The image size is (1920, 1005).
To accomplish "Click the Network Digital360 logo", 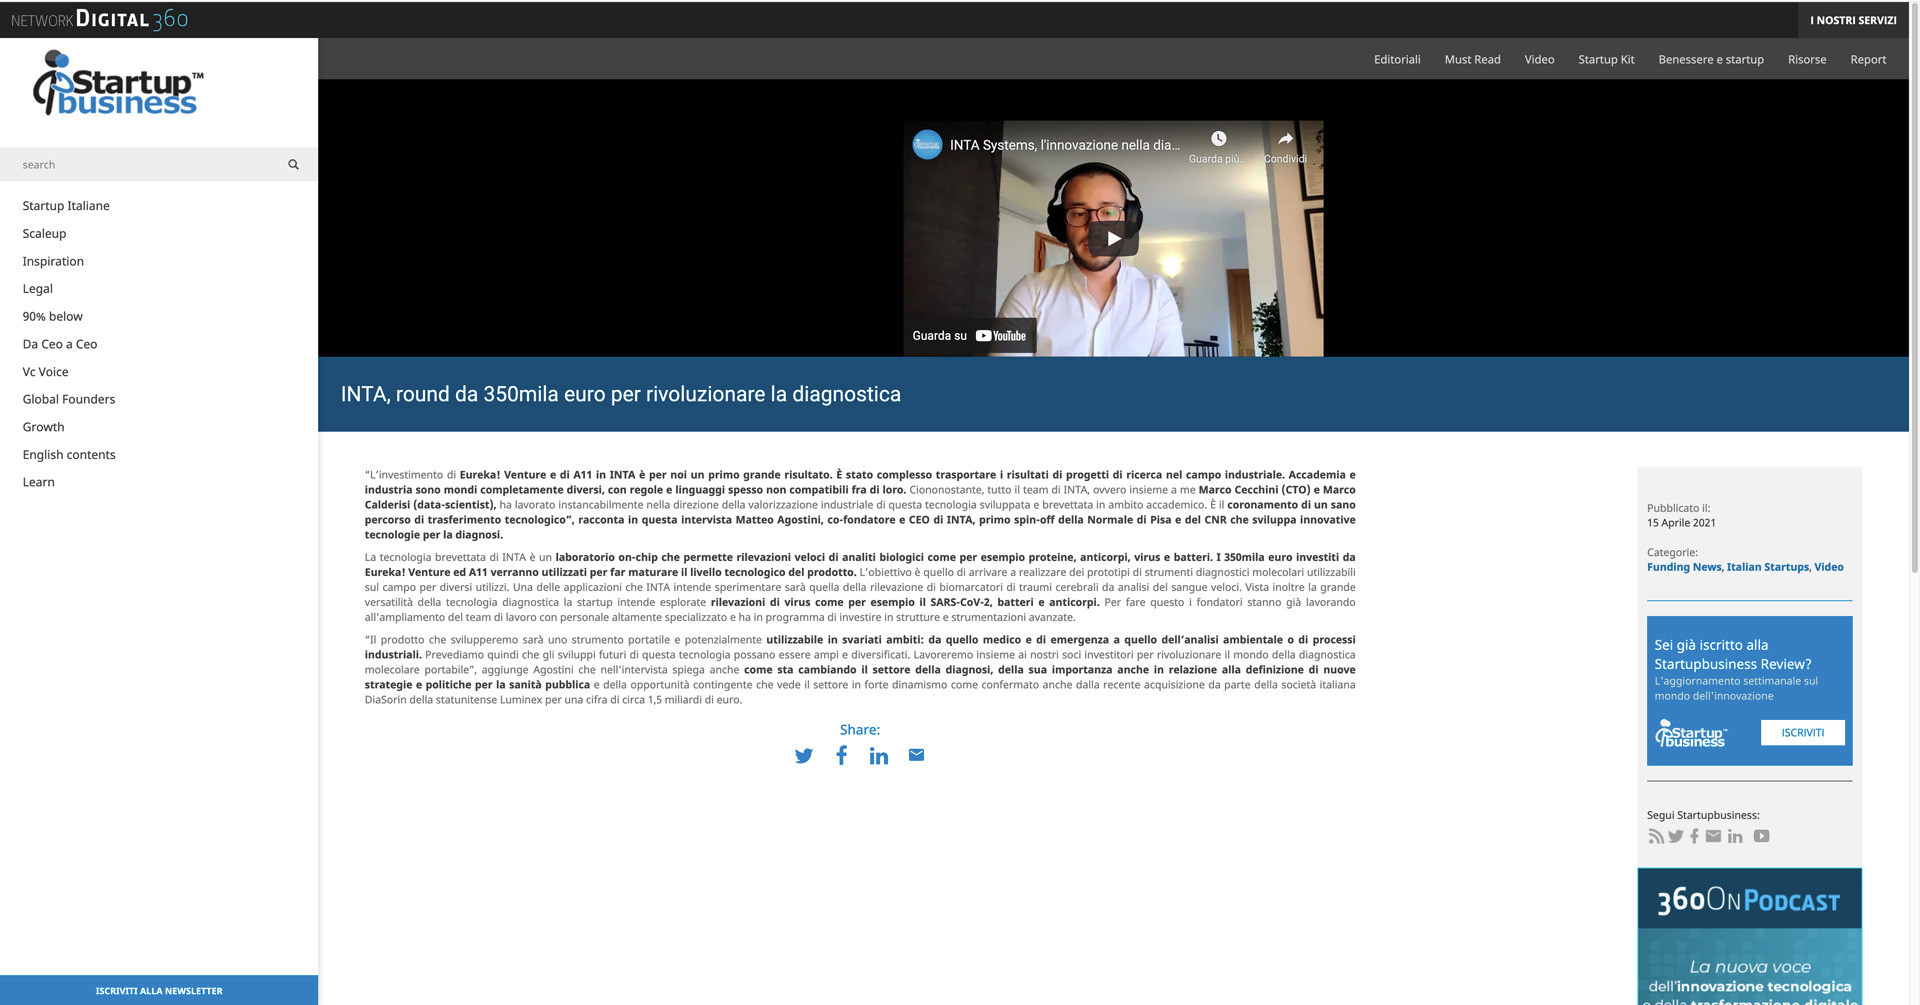I will click(x=99, y=19).
